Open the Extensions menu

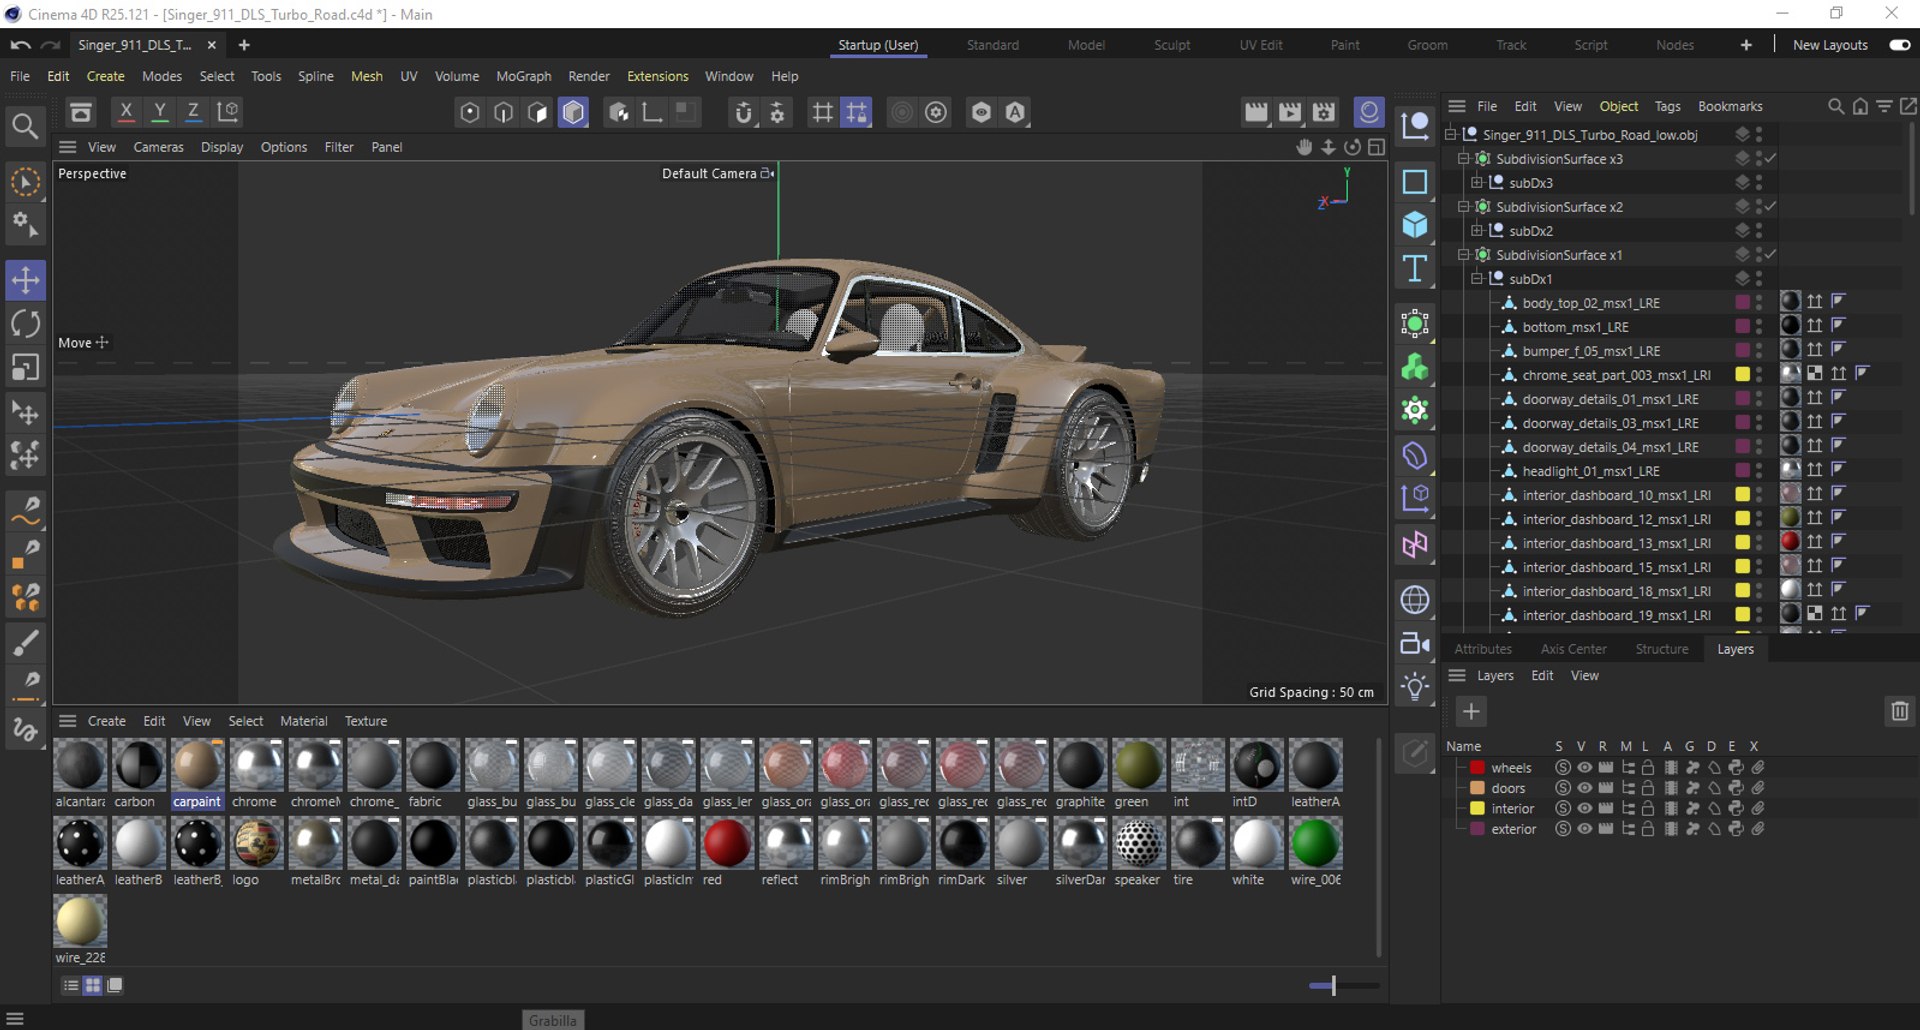(657, 76)
